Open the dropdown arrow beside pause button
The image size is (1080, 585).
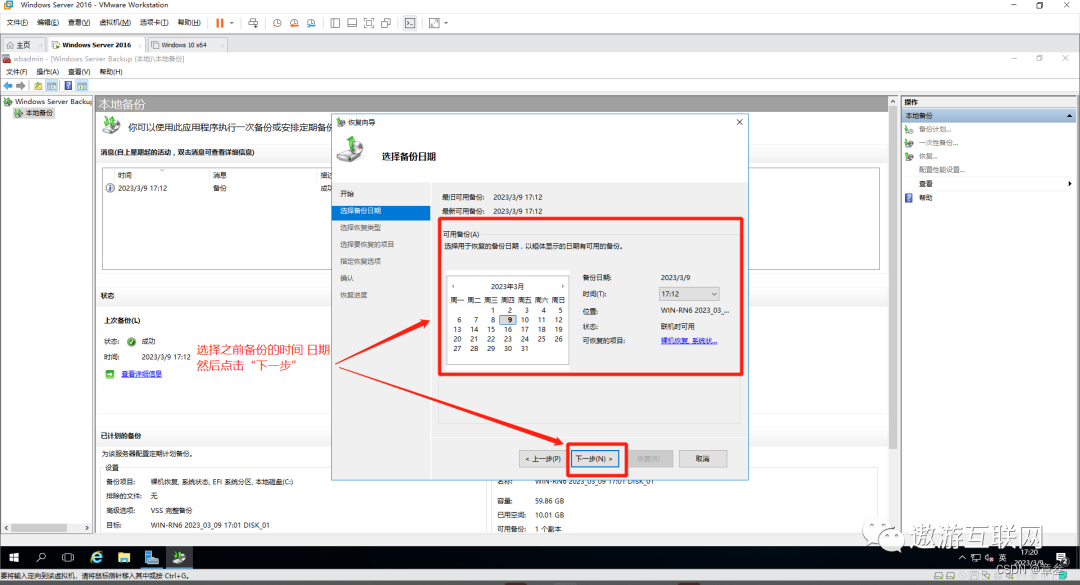coord(231,23)
